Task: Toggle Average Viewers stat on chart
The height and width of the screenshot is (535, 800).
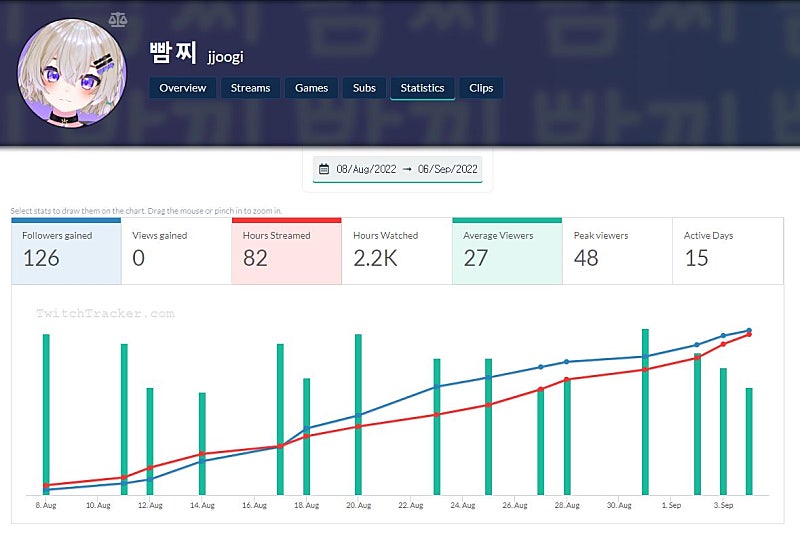Action: point(507,251)
